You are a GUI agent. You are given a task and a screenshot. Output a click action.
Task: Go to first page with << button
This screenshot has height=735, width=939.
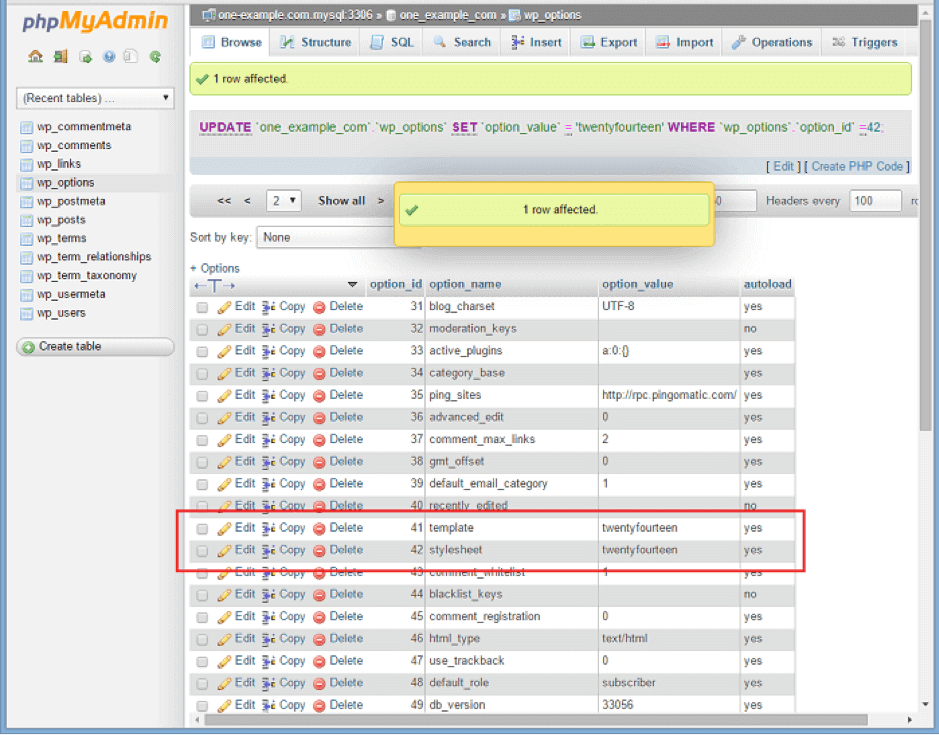tap(224, 201)
